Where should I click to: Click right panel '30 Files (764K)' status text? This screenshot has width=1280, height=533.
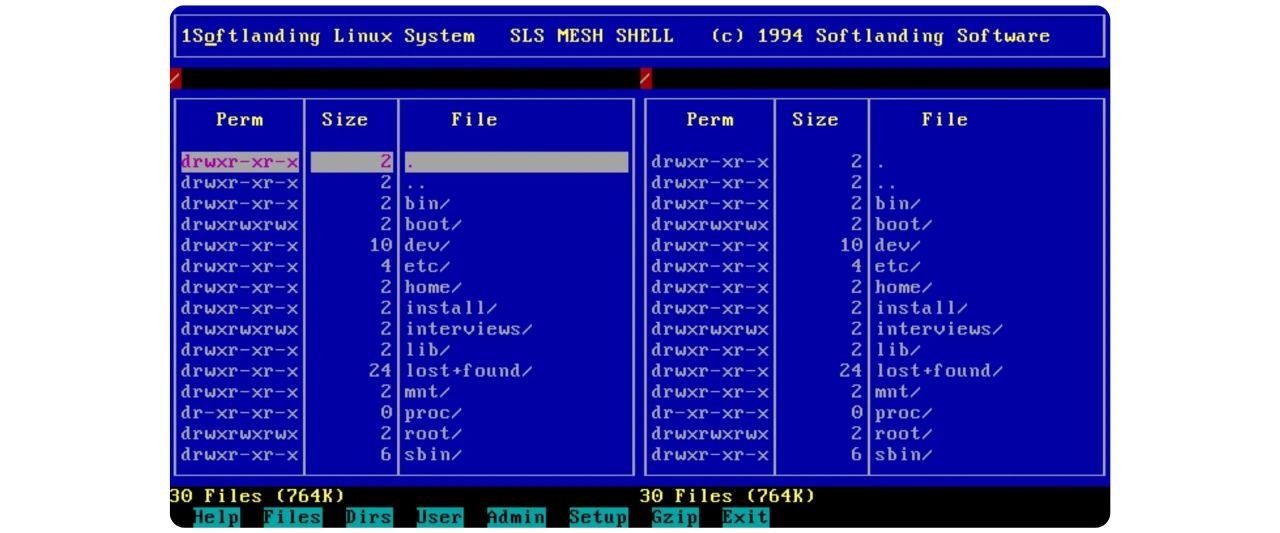click(x=728, y=496)
